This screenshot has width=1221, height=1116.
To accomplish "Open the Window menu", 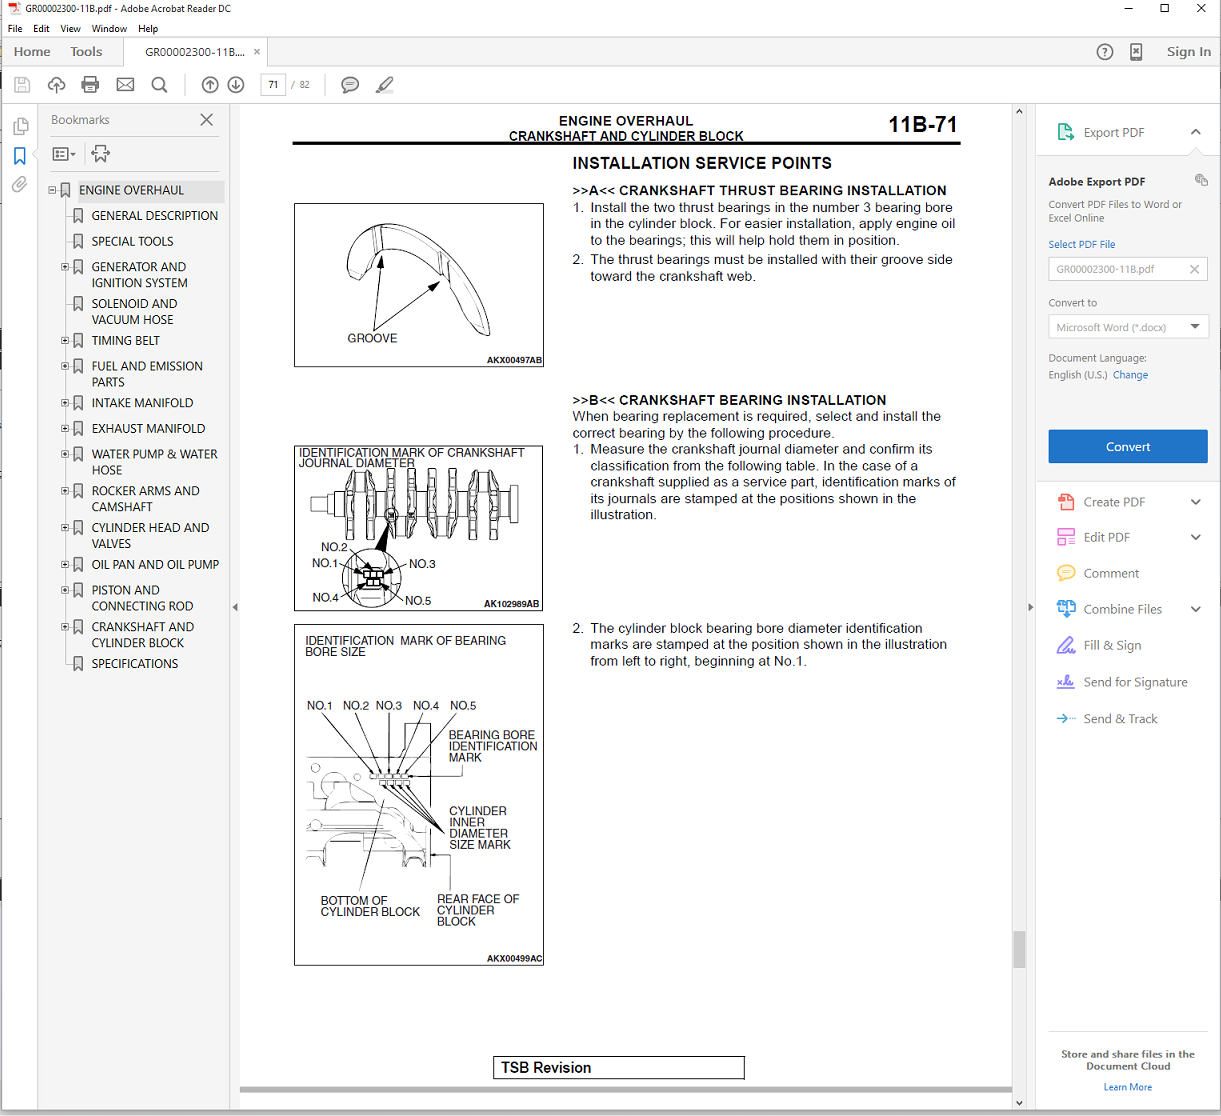I will tap(109, 29).
